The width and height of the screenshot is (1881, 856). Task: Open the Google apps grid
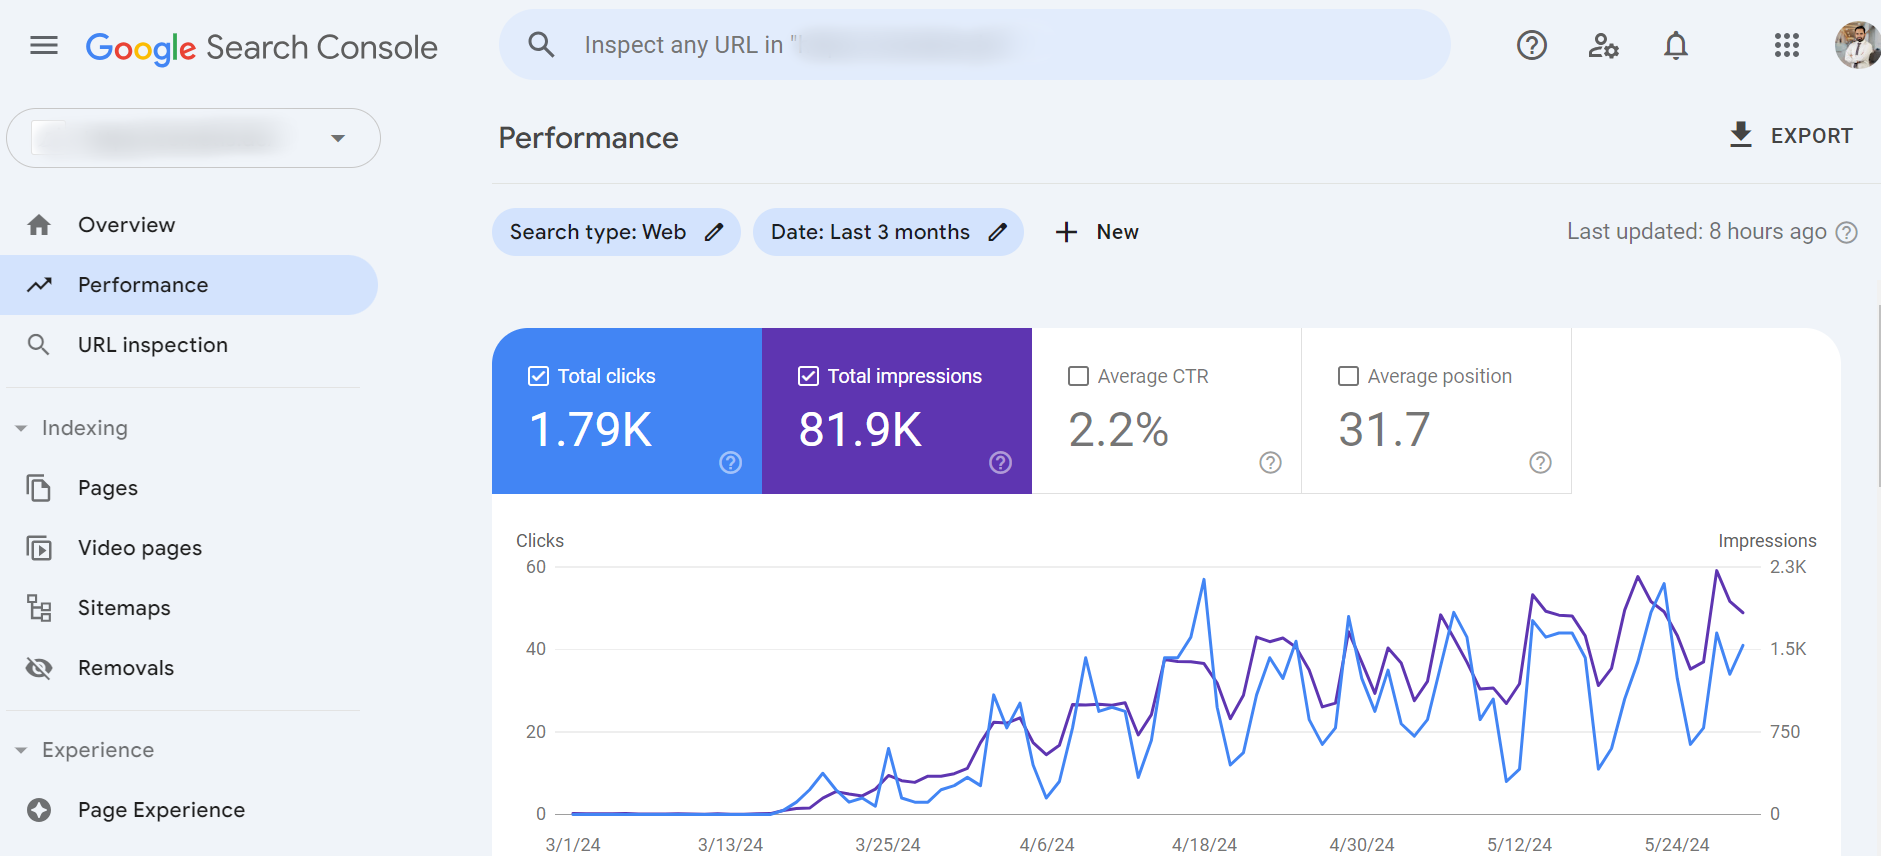[x=1786, y=46]
